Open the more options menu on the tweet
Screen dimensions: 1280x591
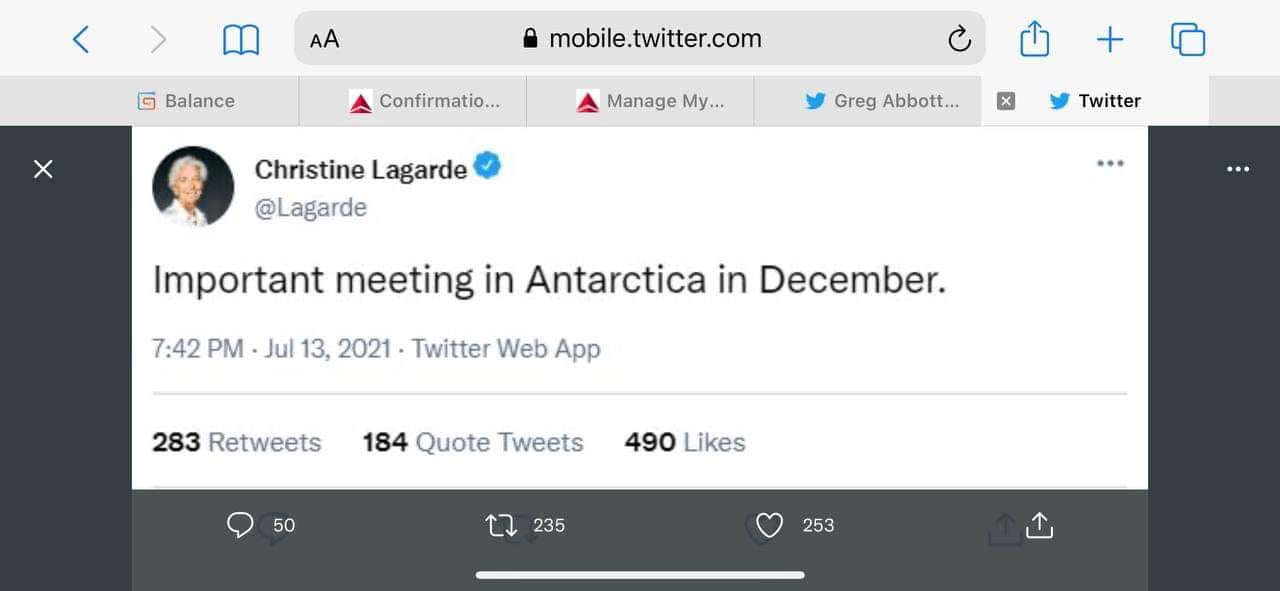(1110, 163)
